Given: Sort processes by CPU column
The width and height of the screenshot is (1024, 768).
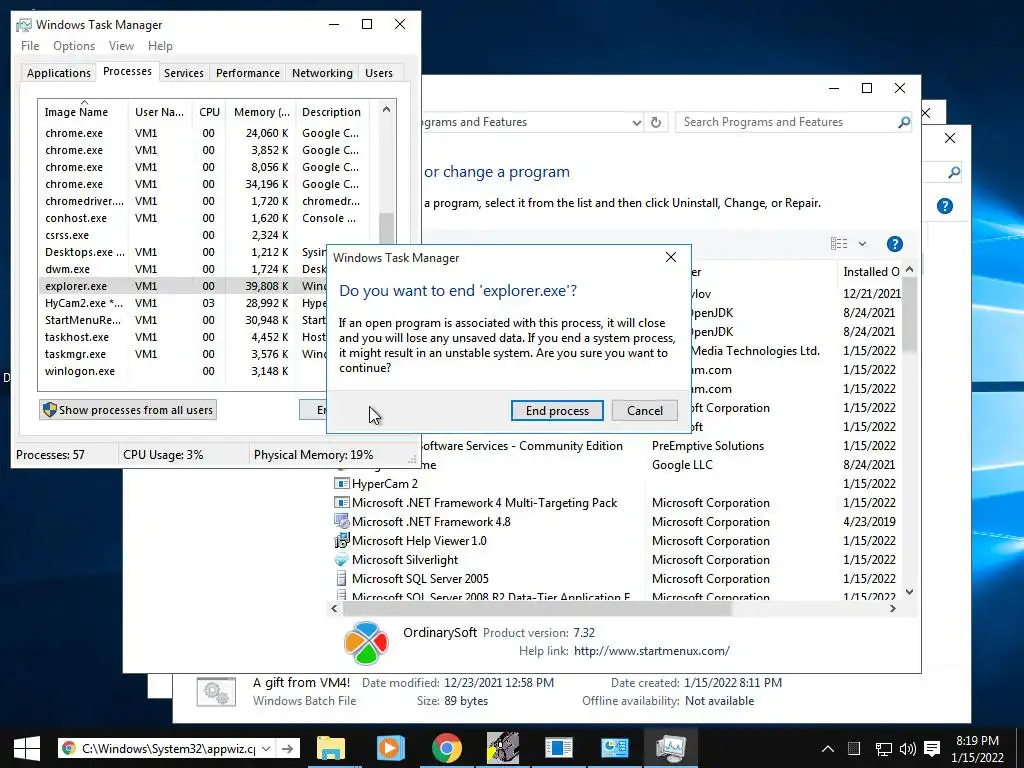Looking at the screenshot, I should click(x=209, y=112).
